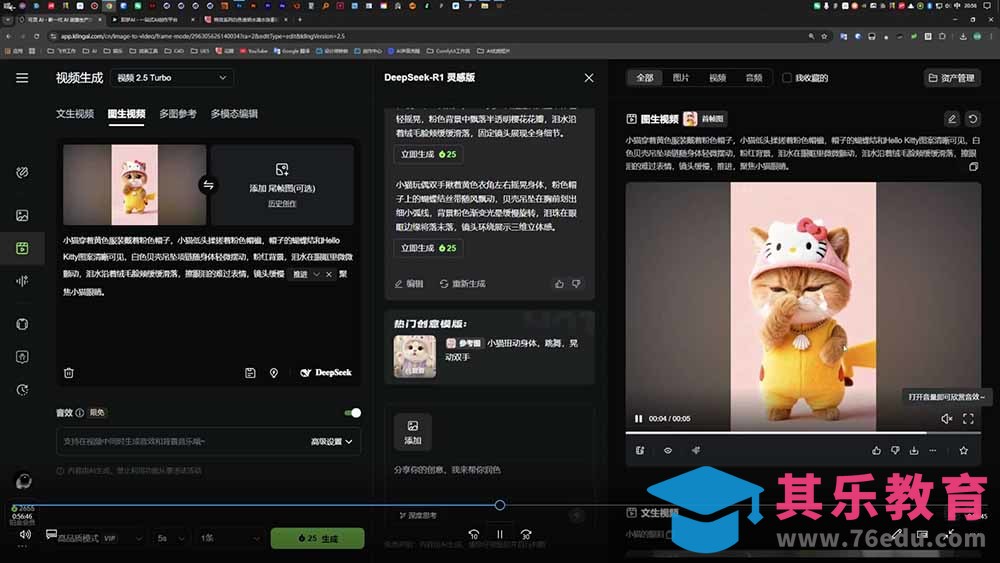This screenshot has width=1000, height=563.
Task: Filter assets by 图片 tab
Action: (x=680, y=78)
